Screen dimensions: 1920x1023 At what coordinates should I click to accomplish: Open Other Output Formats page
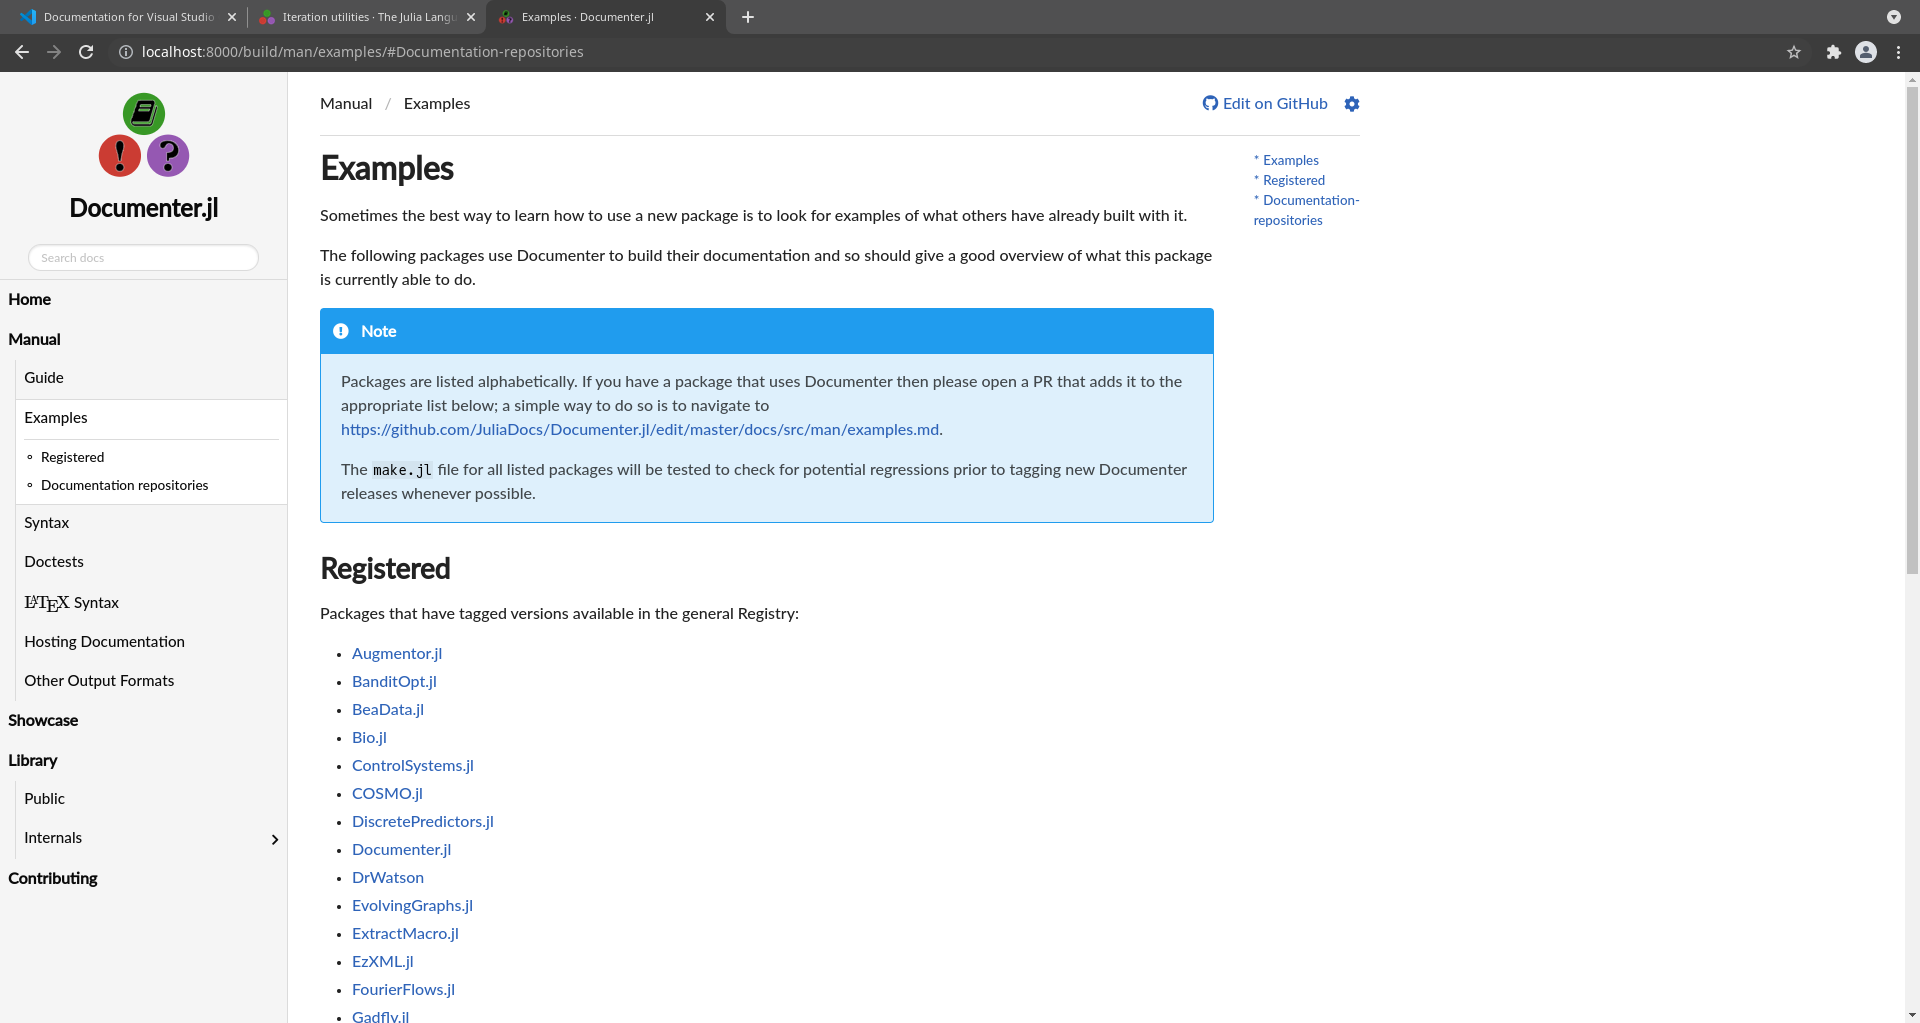(99, 681)
